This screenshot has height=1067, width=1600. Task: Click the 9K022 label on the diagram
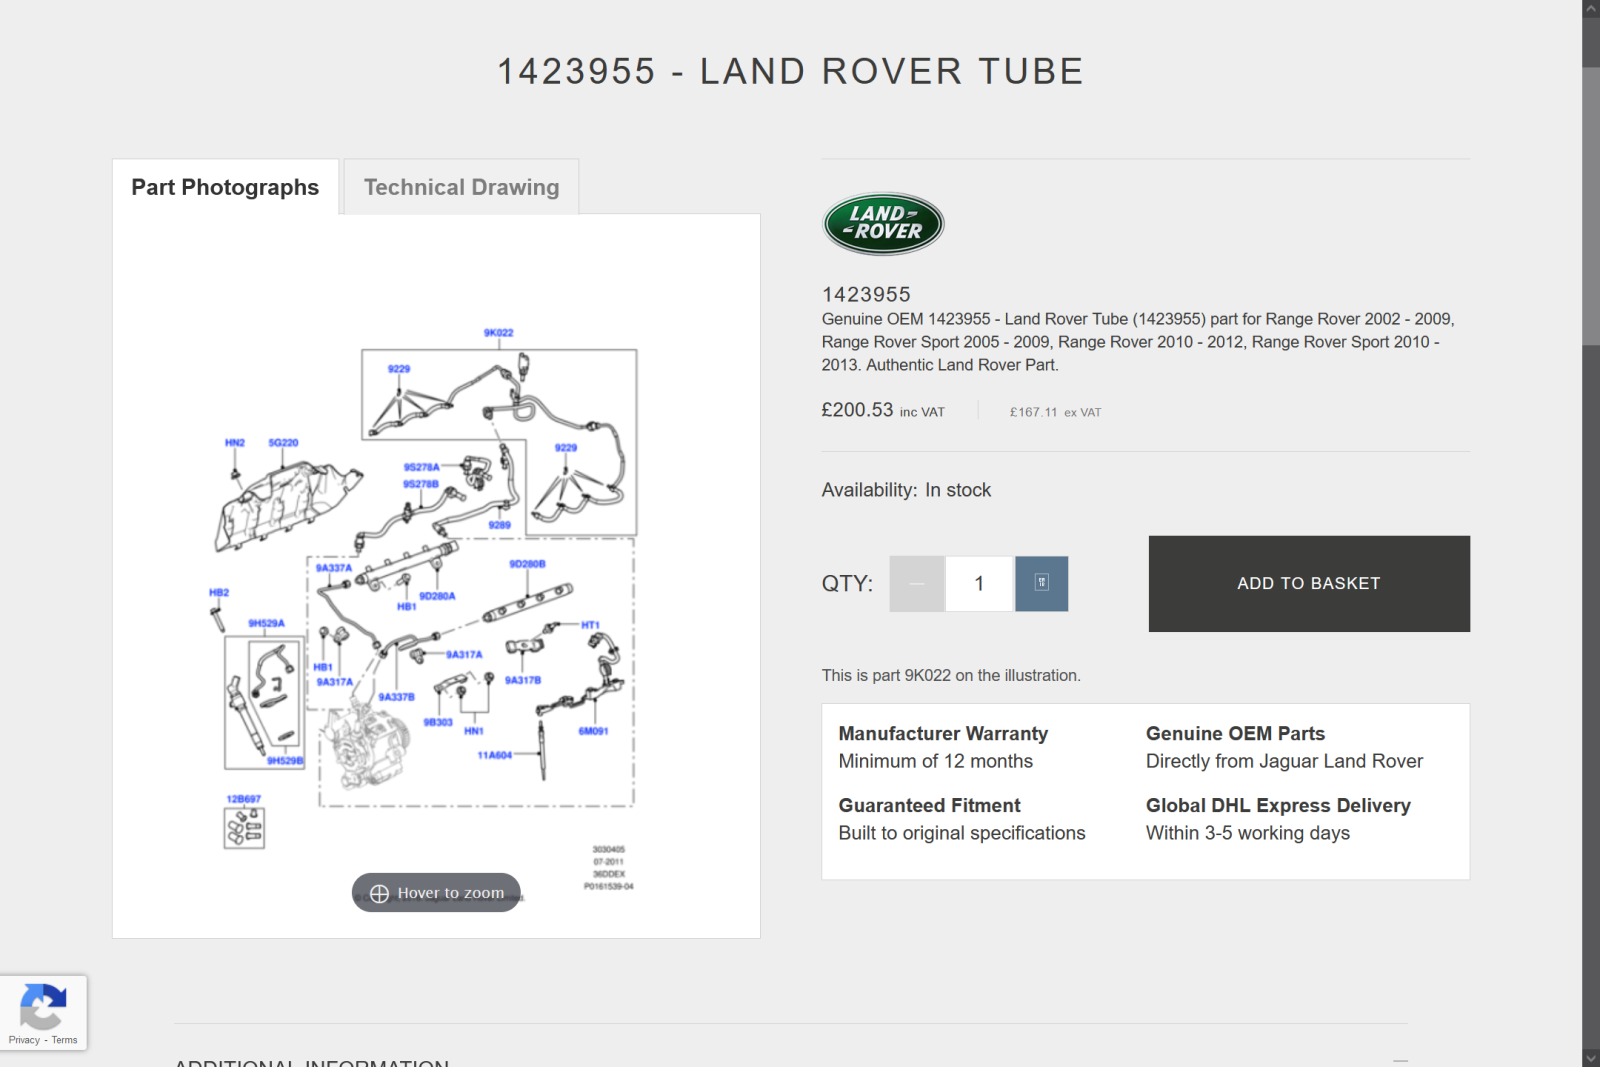(x=498, y=333)
